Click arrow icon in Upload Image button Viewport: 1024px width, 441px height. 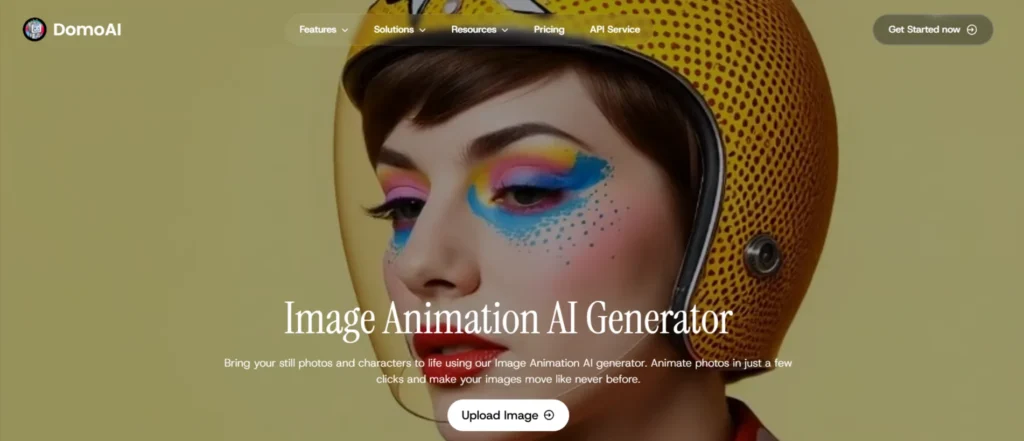549,415
